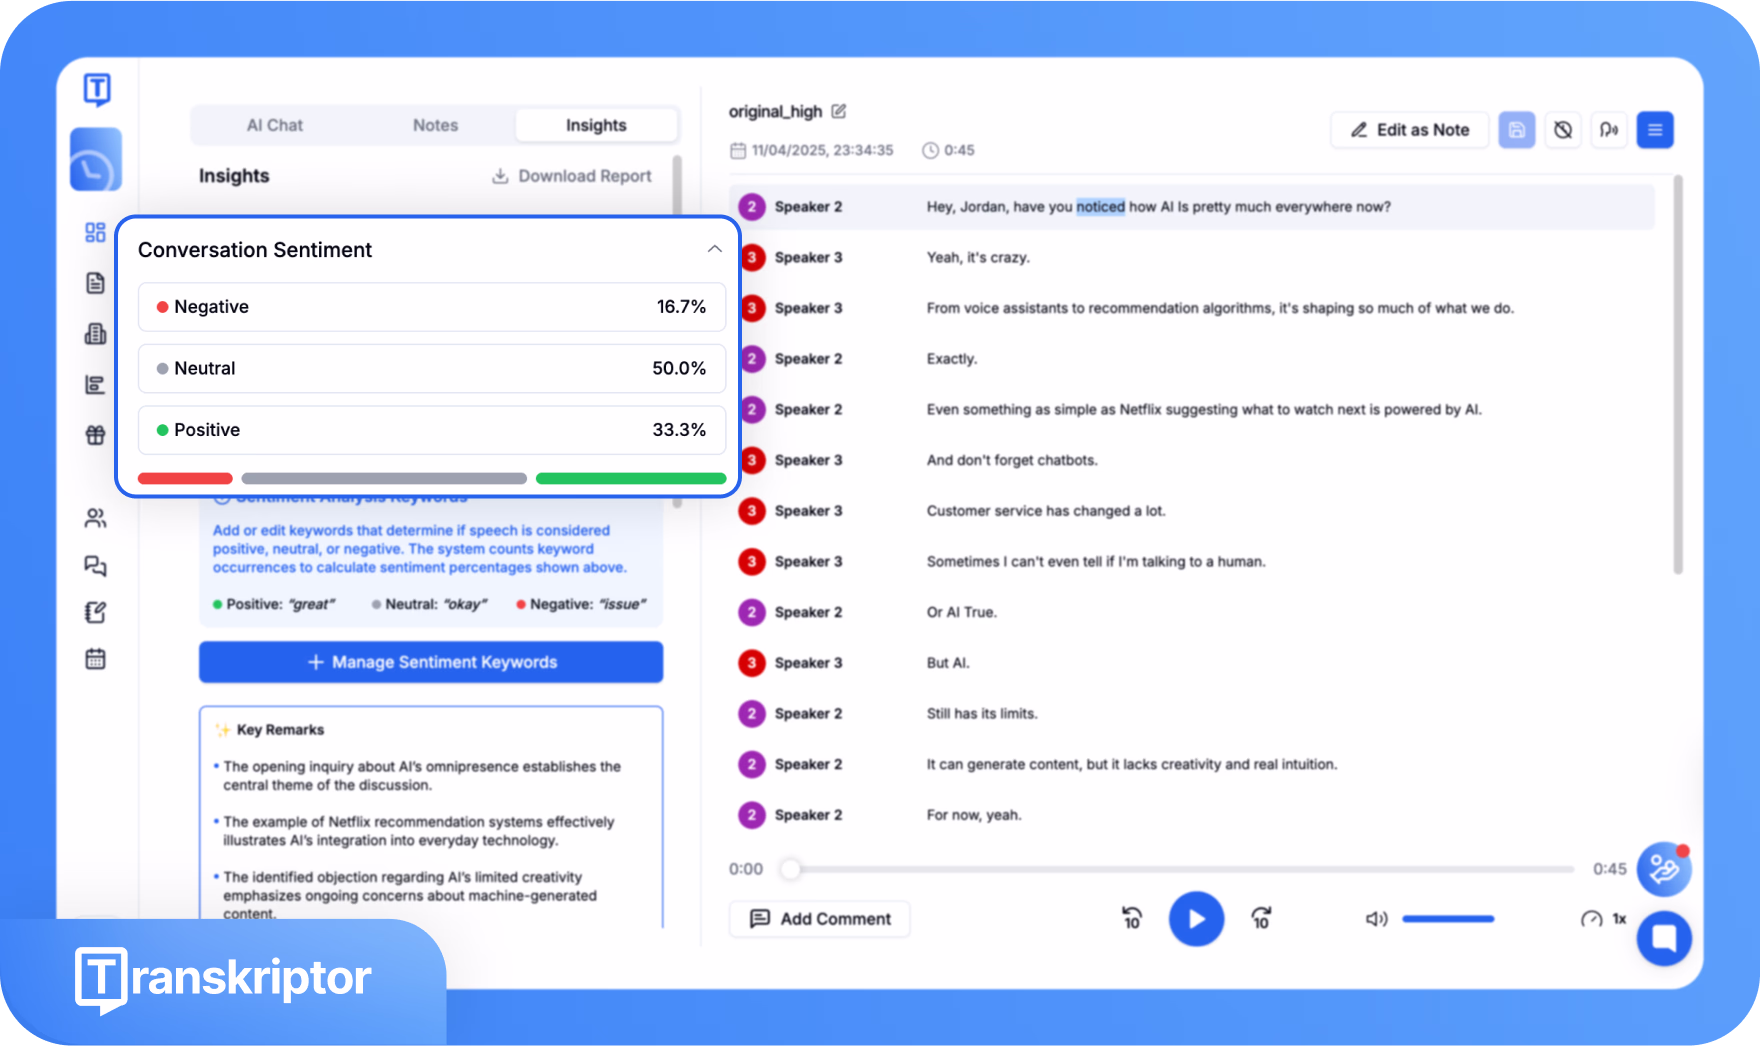Click the audio progress slider handle
This screenshot has width=1760, height=1046.
[791, 869]
